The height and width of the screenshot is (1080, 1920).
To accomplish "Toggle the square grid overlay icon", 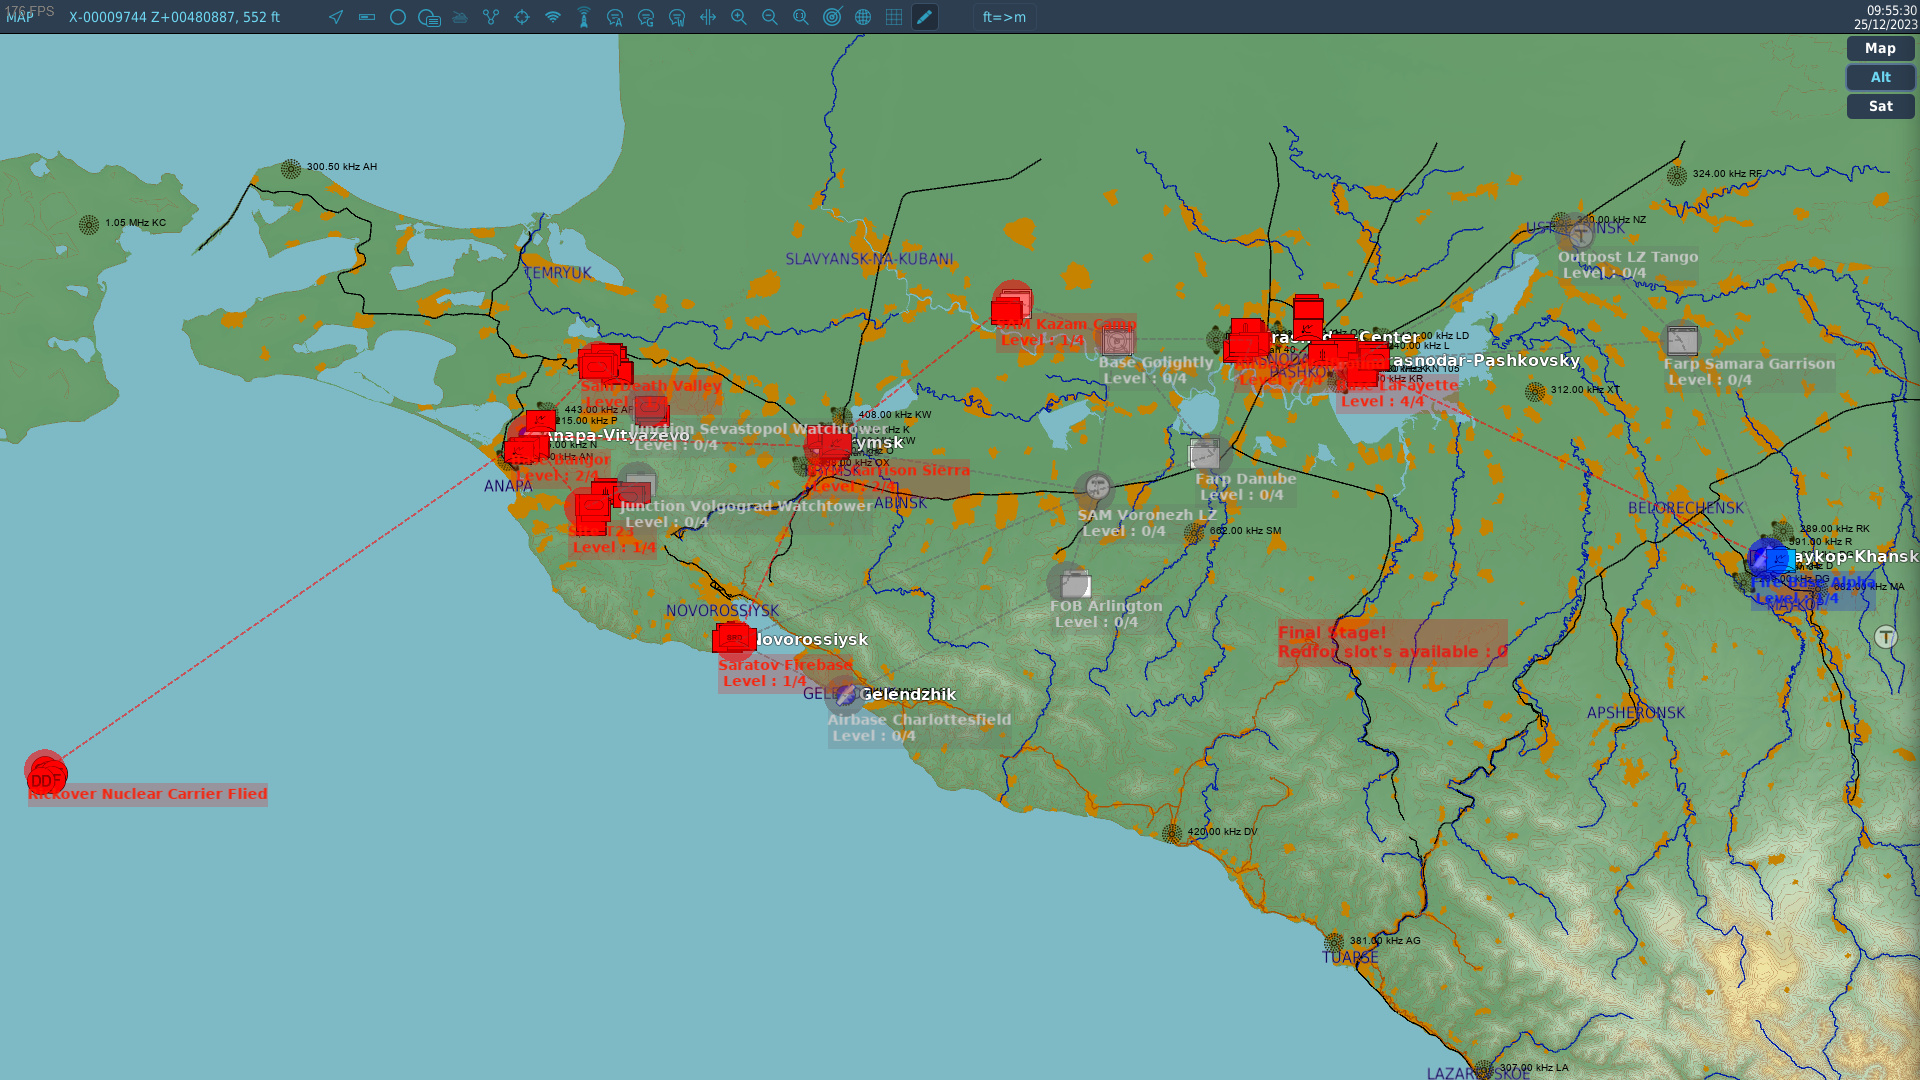I will click(x=894, y=17).
